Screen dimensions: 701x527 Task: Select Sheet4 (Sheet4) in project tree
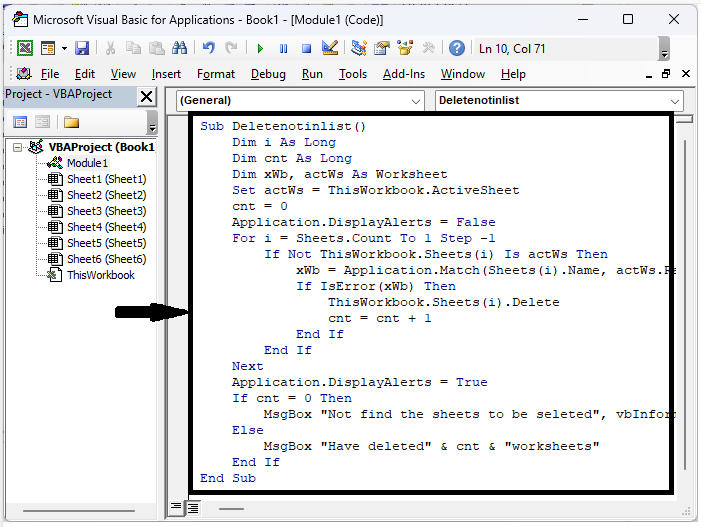click(106, 227)
